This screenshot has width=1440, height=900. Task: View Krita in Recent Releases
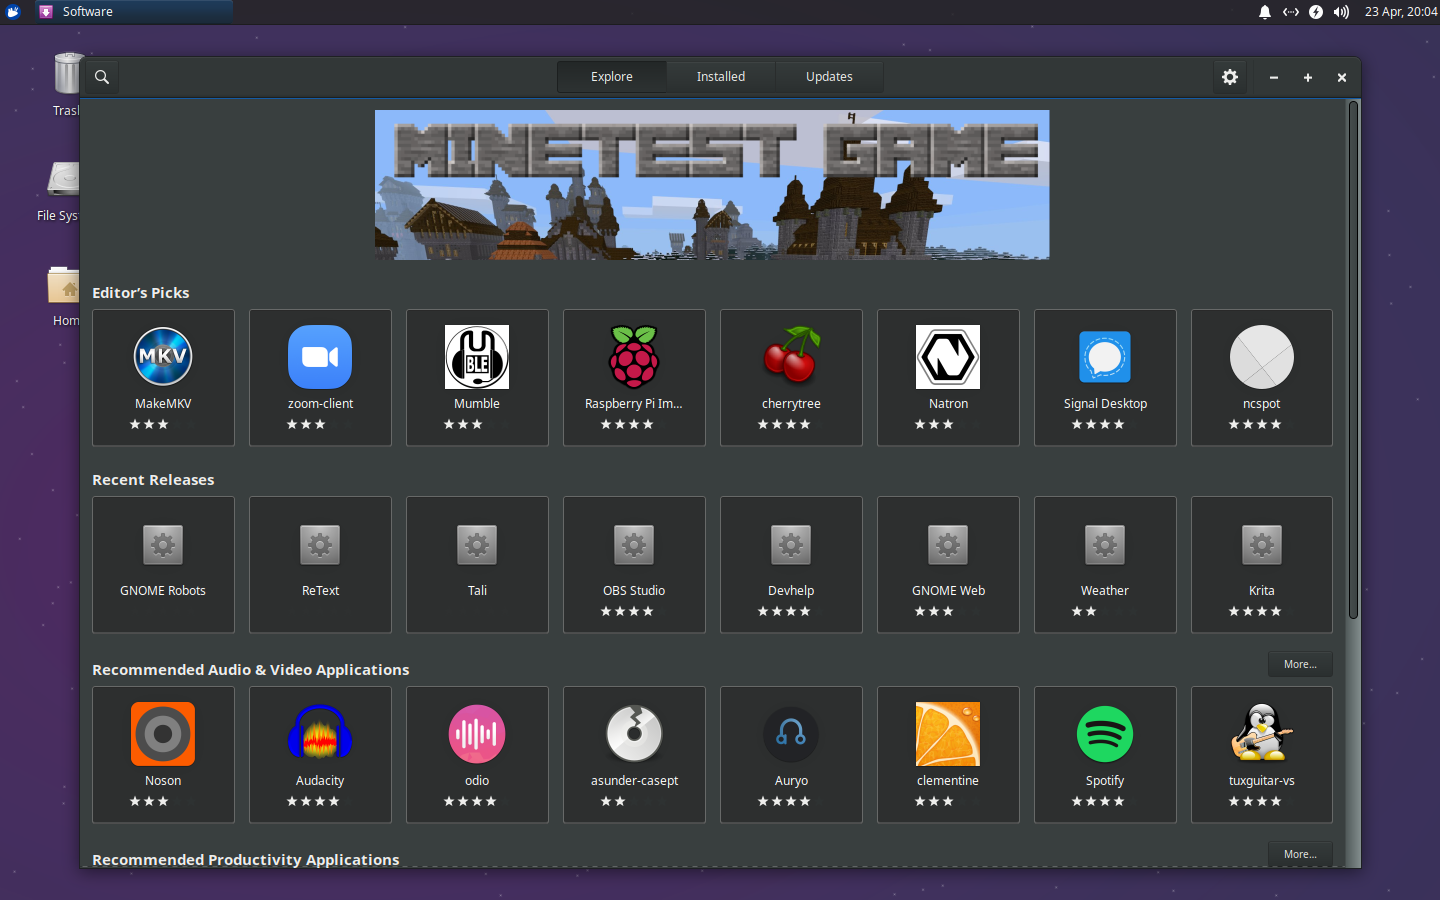(1261, 565)
